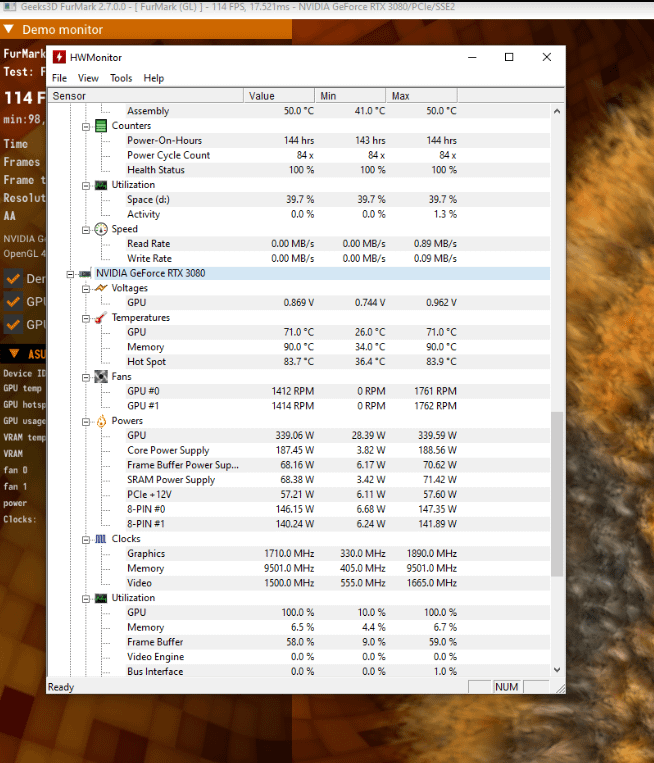
Task: Collapse the Speed tree node
Action: pos(86,230)
